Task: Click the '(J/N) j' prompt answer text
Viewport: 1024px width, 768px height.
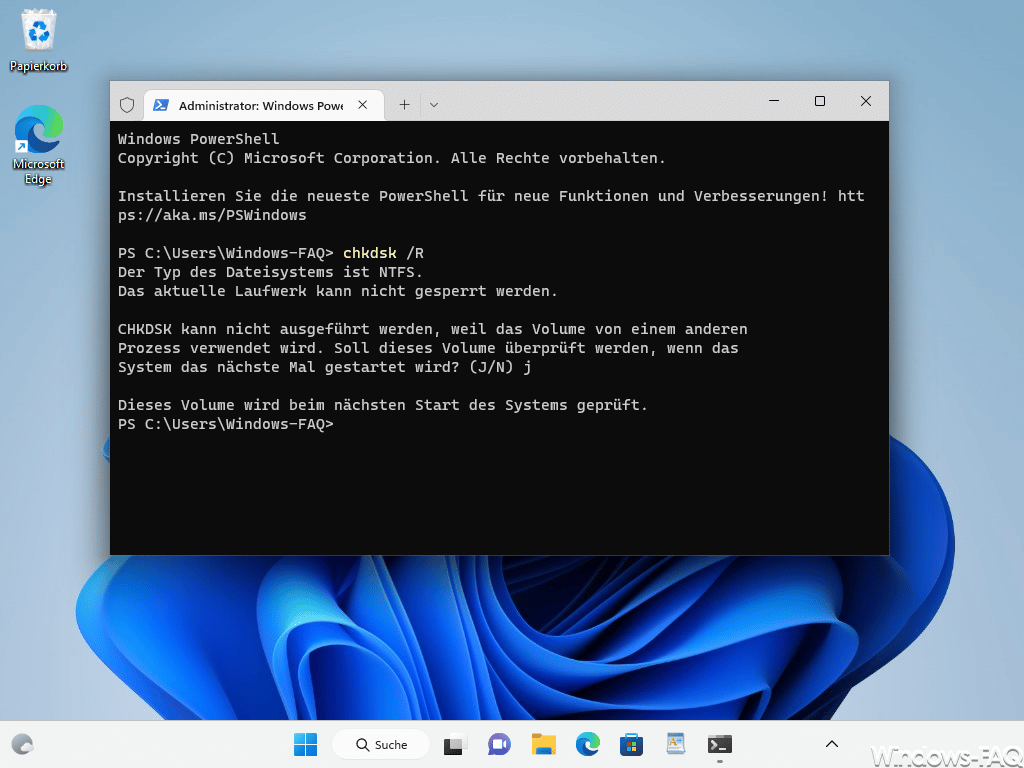Action: [500, 367]
